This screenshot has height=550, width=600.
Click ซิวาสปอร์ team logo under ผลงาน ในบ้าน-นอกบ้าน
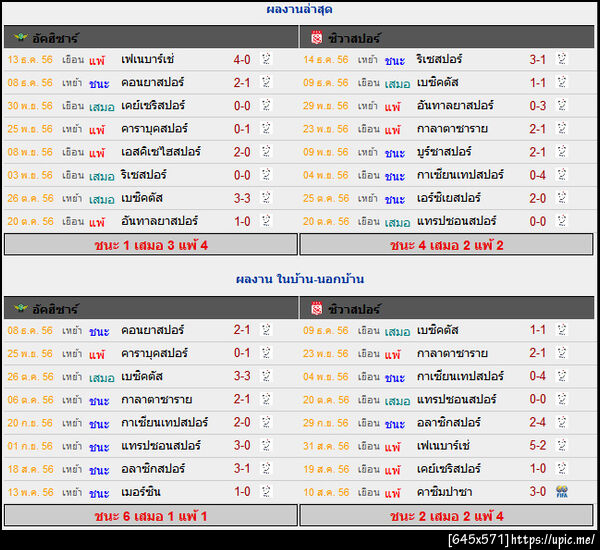[316, 308]
